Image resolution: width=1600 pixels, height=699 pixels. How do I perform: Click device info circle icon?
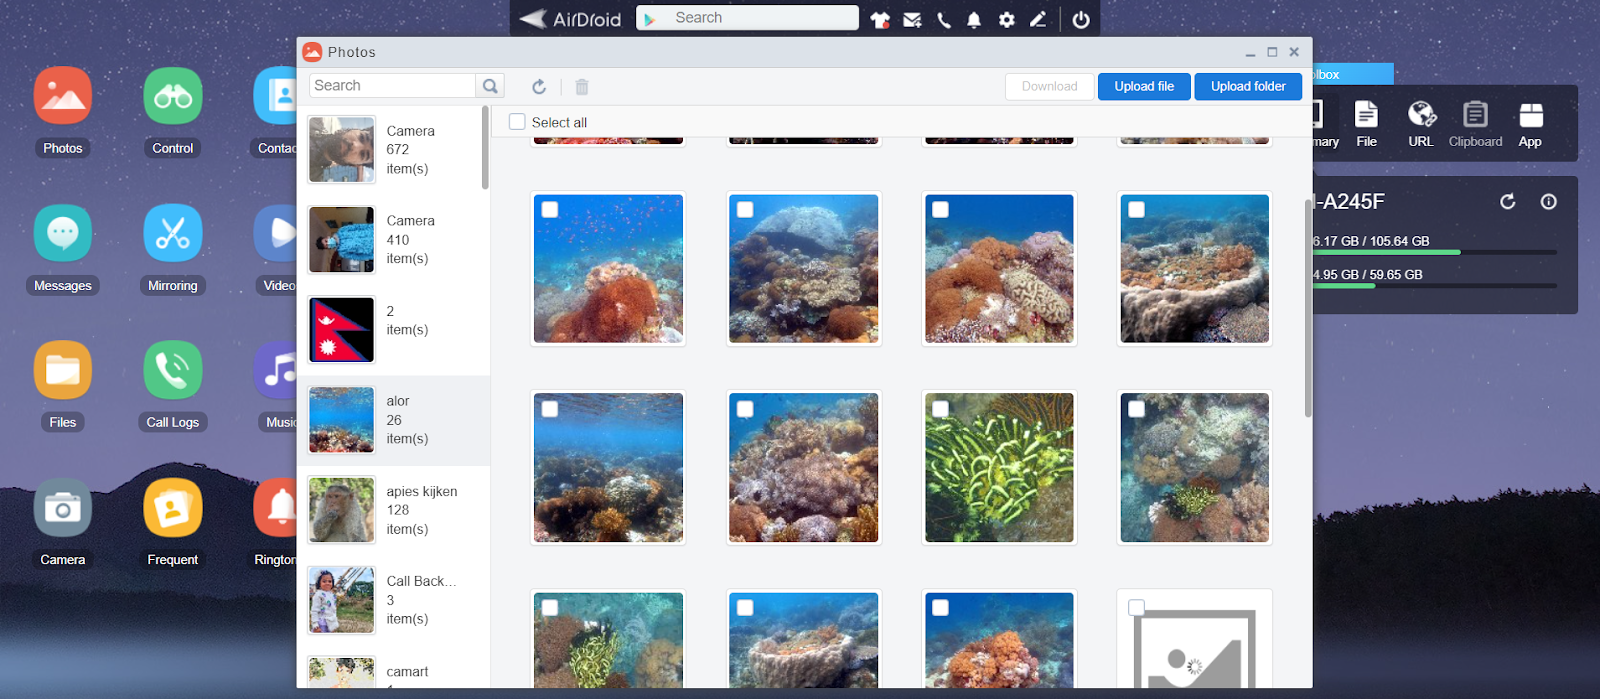tap(1549, 202)
